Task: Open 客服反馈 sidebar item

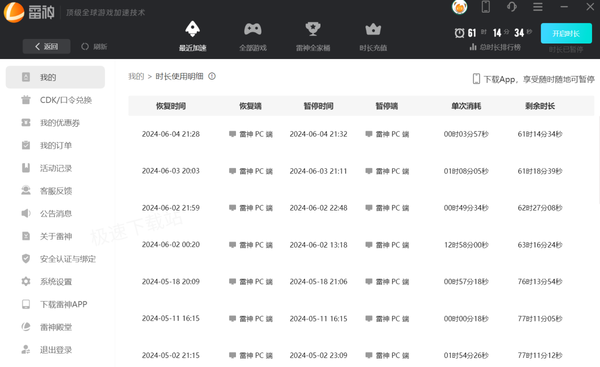Action: tap(55, 191)
